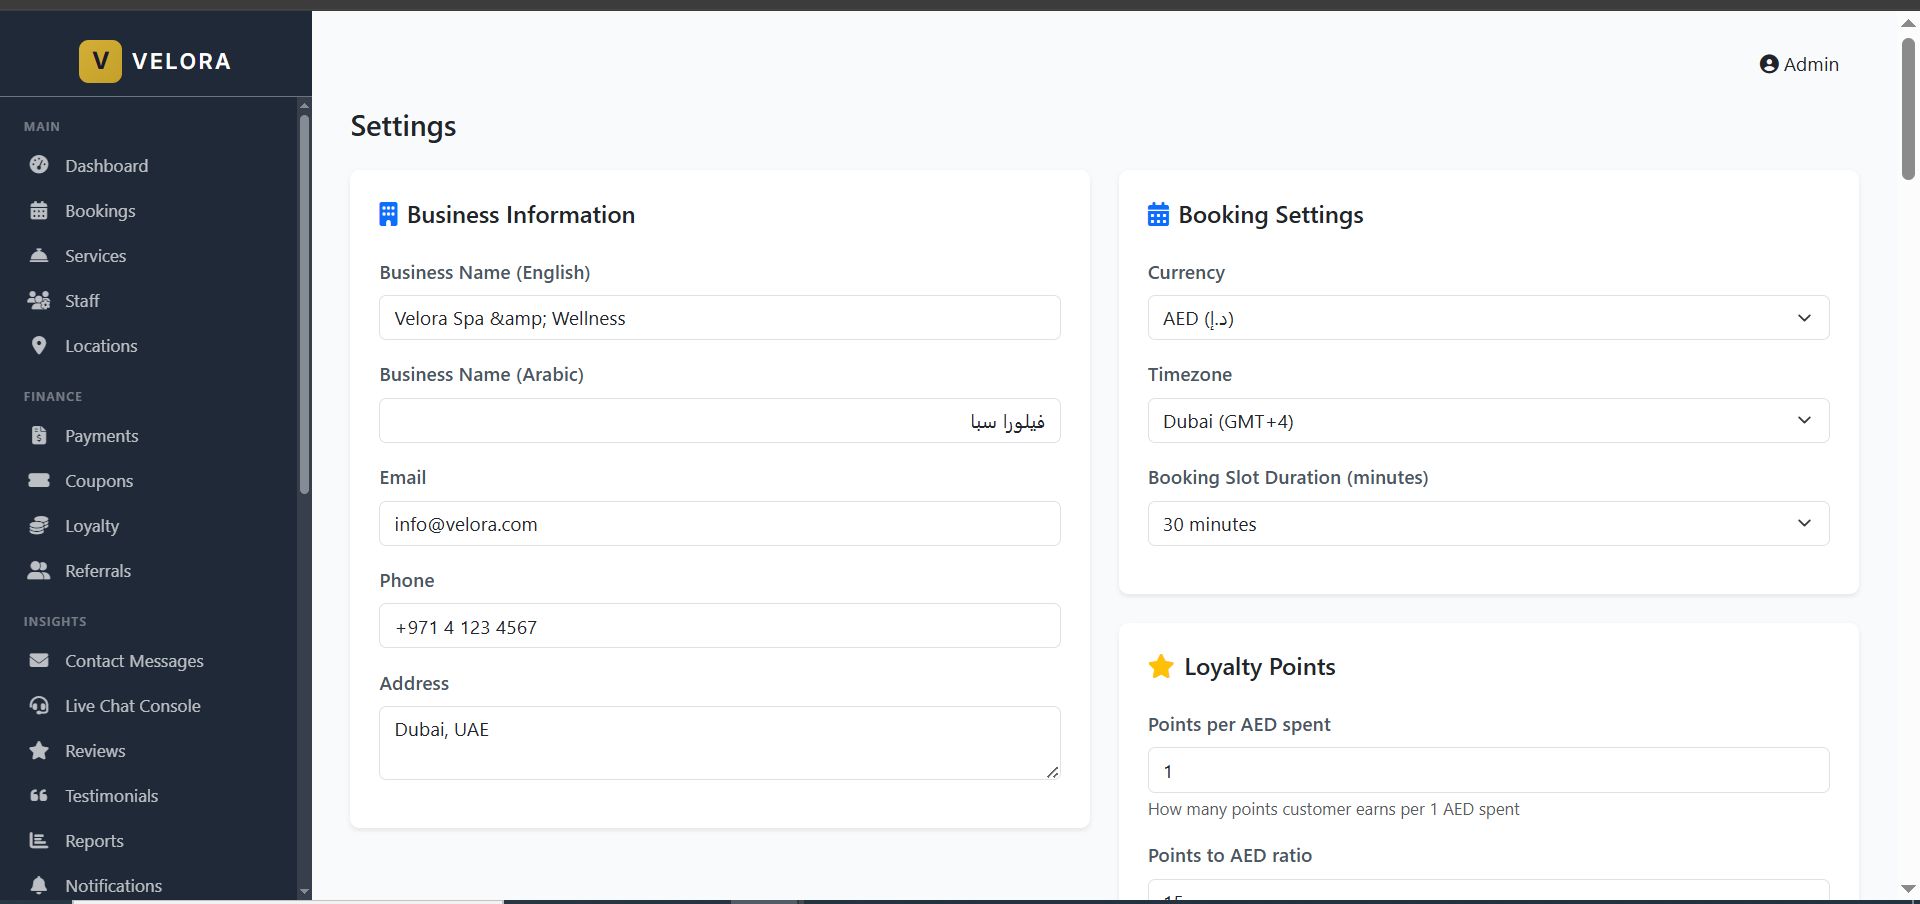1920x904 pixels.
Task: Click the Dashboard gauge icon in sidebar
Action: (39, 165)
